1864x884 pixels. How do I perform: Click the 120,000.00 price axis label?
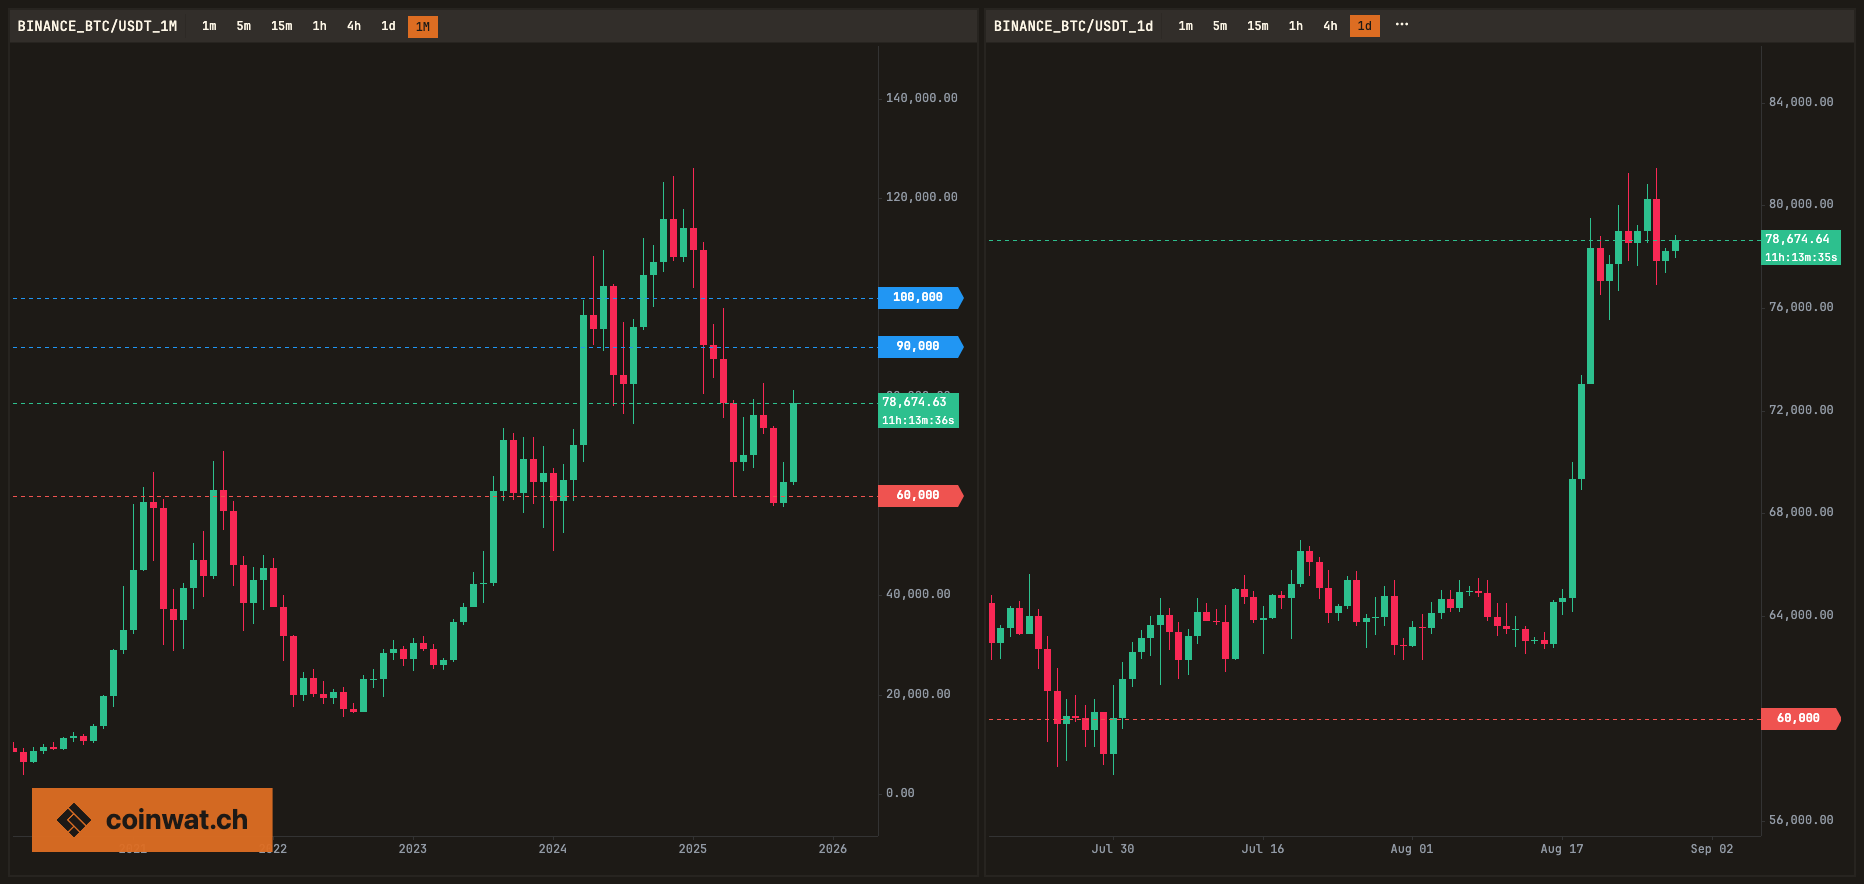tap(921, 197)
